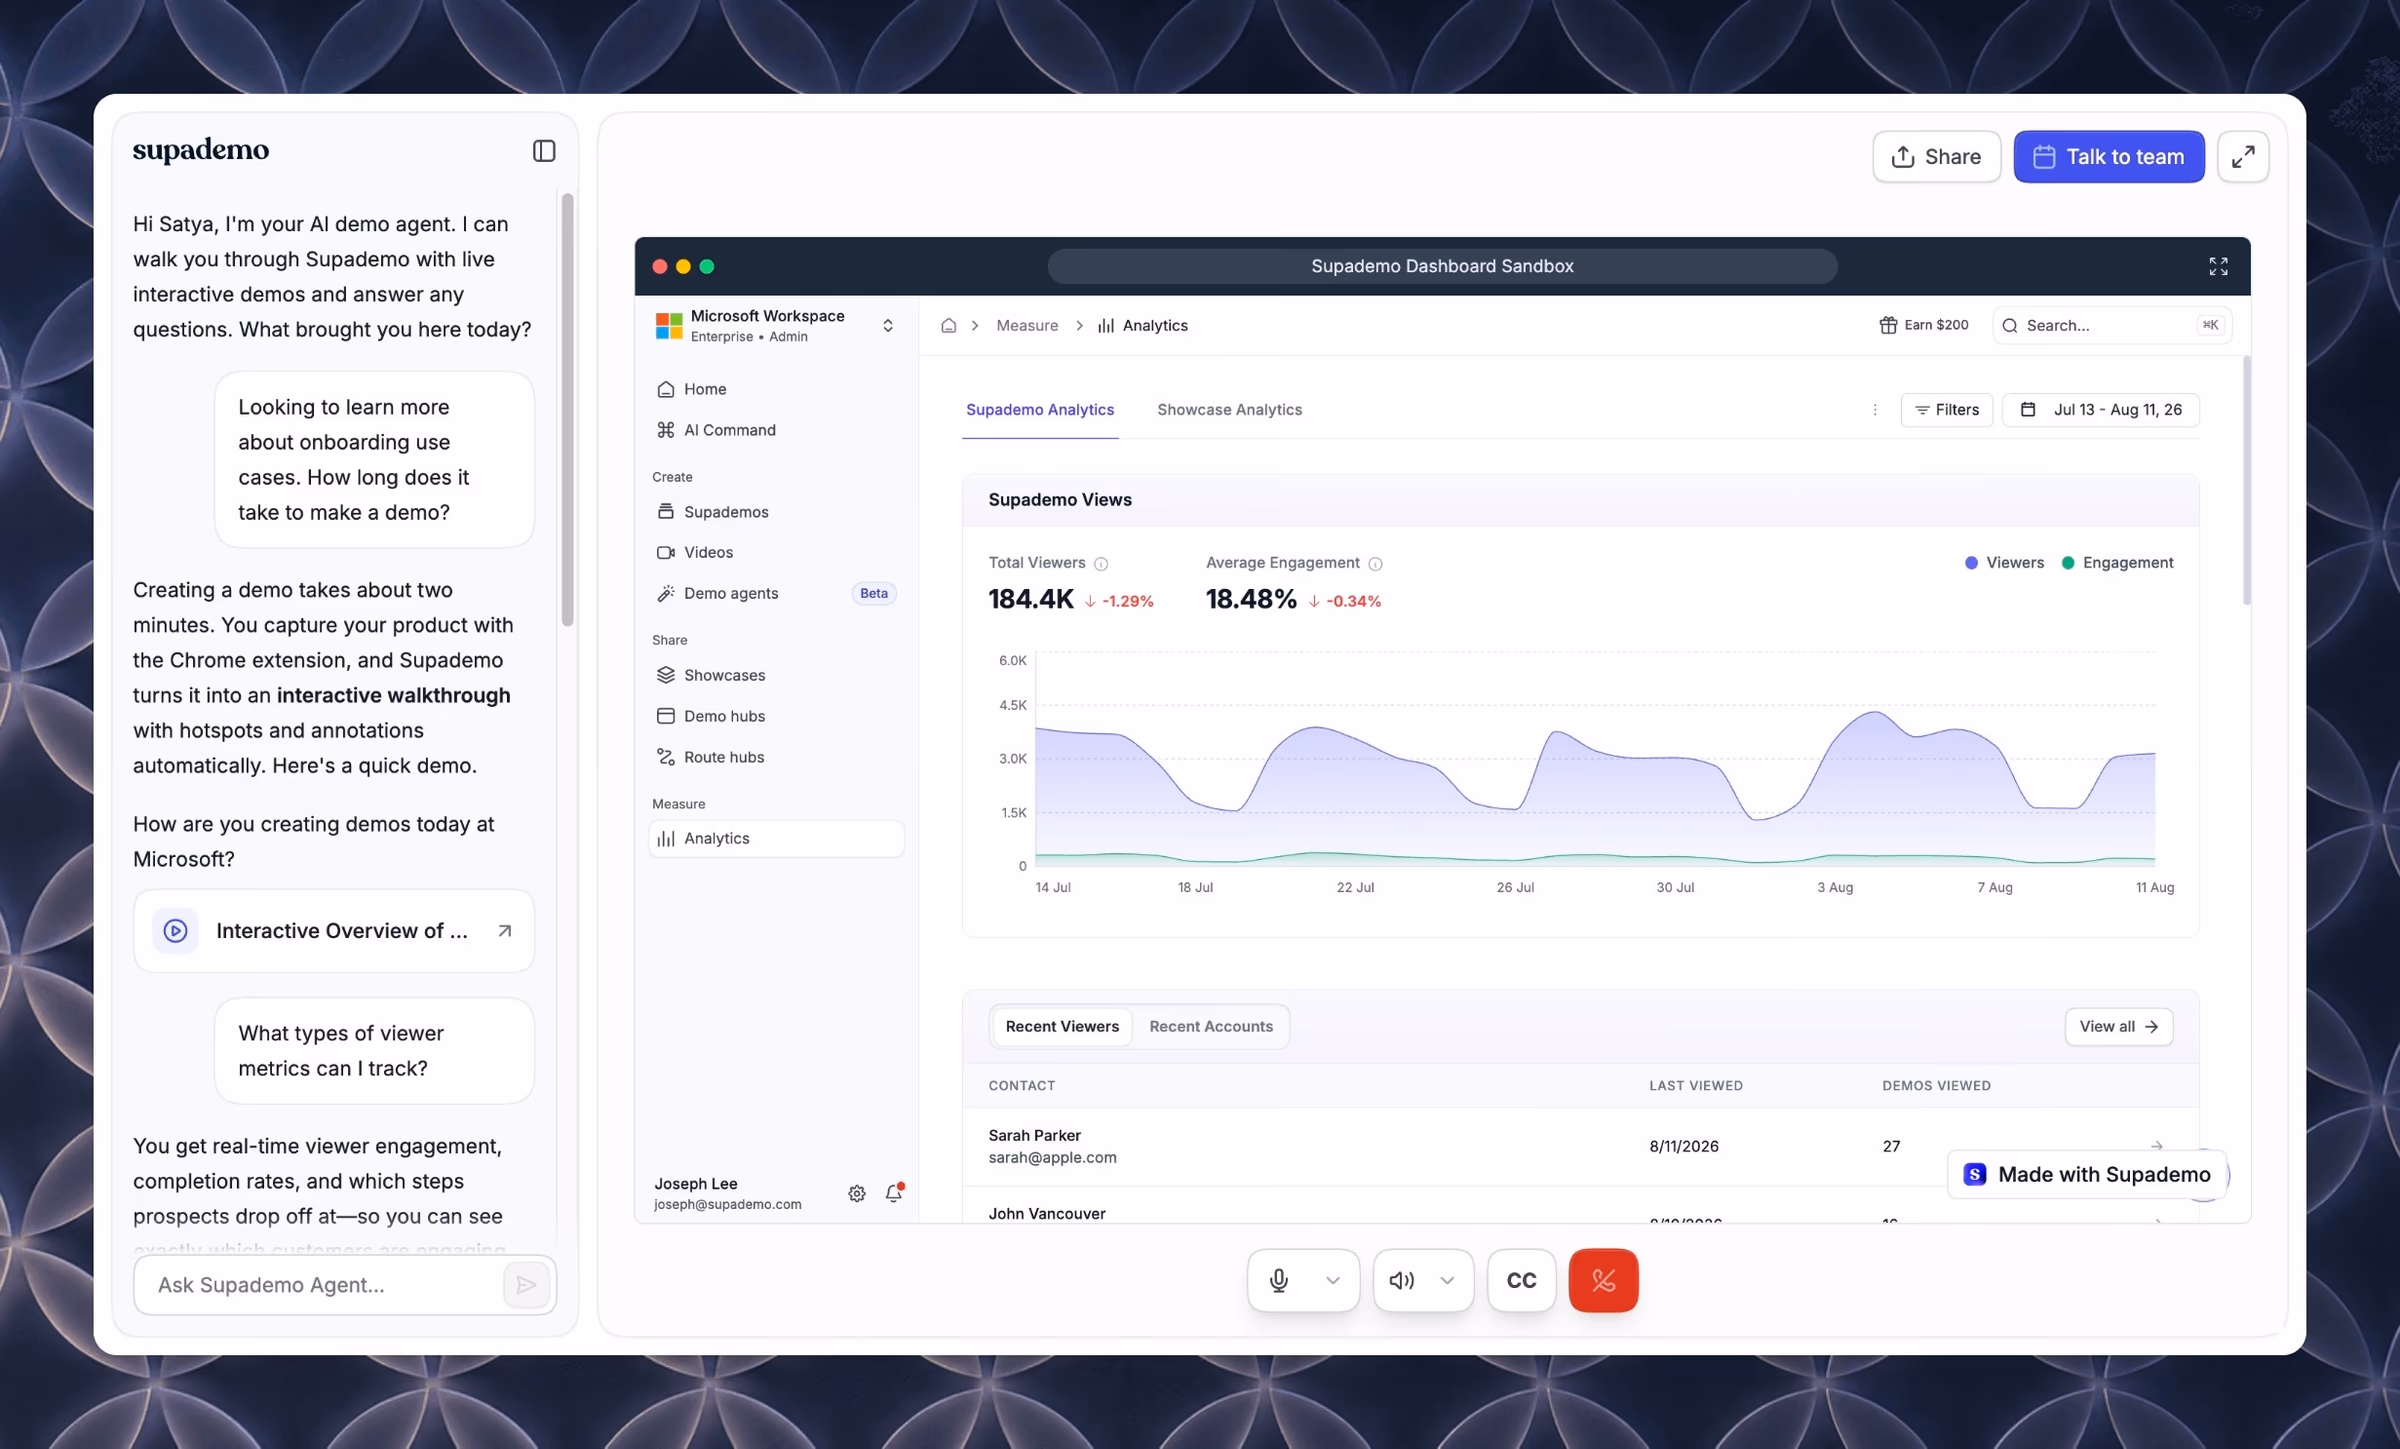Click the Total Viewers info icon
The height and width of the screenshot is (1449, 2400).
(x=1101, y=564)
